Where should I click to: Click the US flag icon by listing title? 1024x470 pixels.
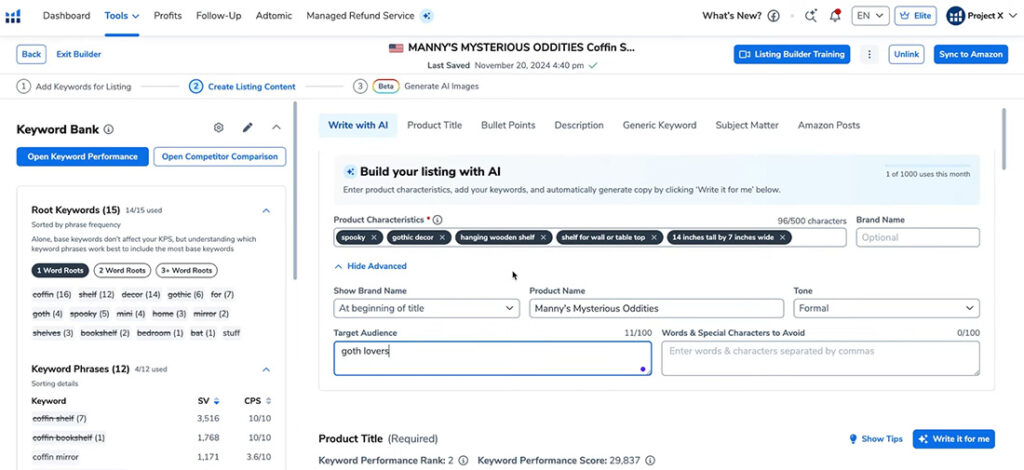point(396,48)
